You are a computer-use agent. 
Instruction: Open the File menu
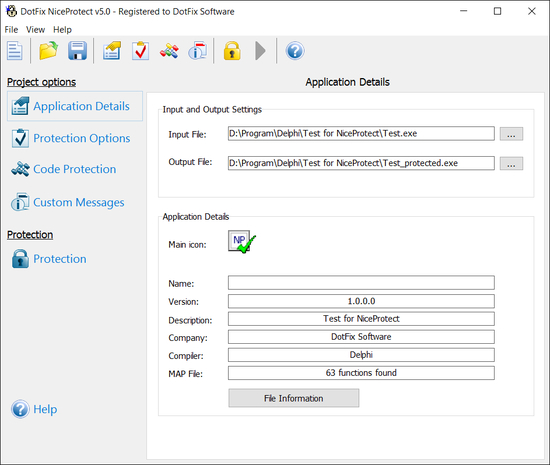[11, 30]
